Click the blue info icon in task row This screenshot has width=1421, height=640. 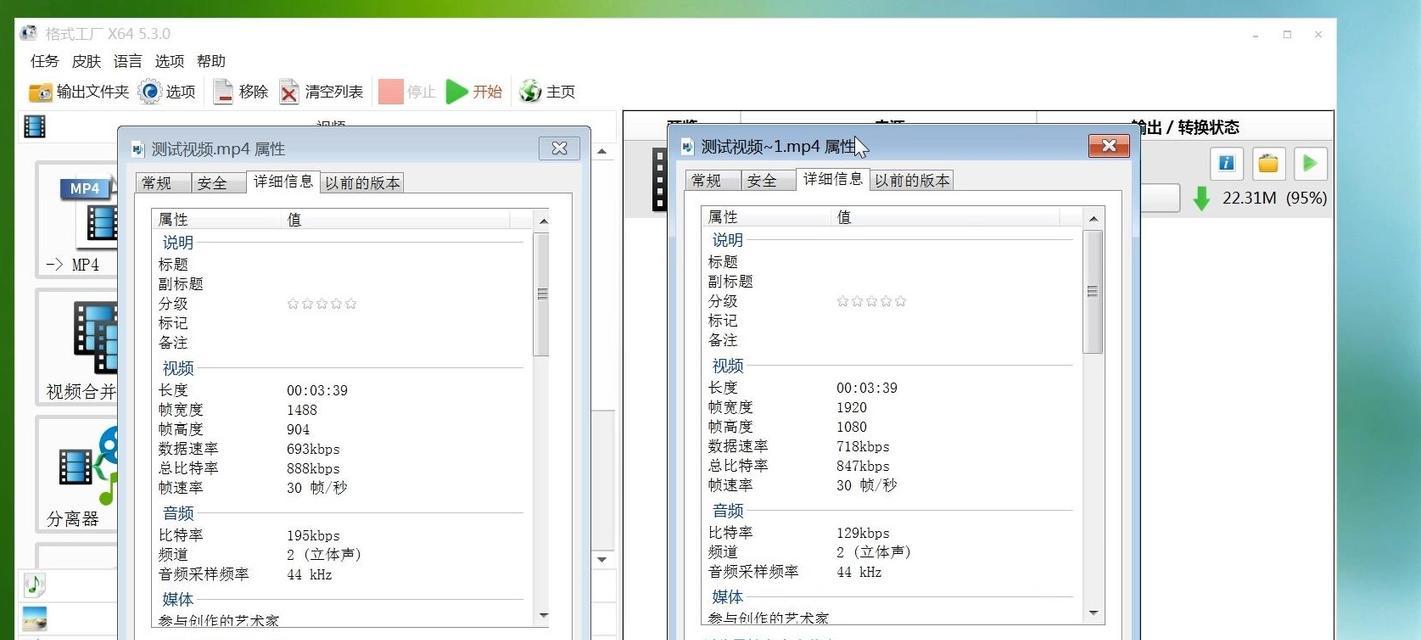click(x=1226, y=163)
